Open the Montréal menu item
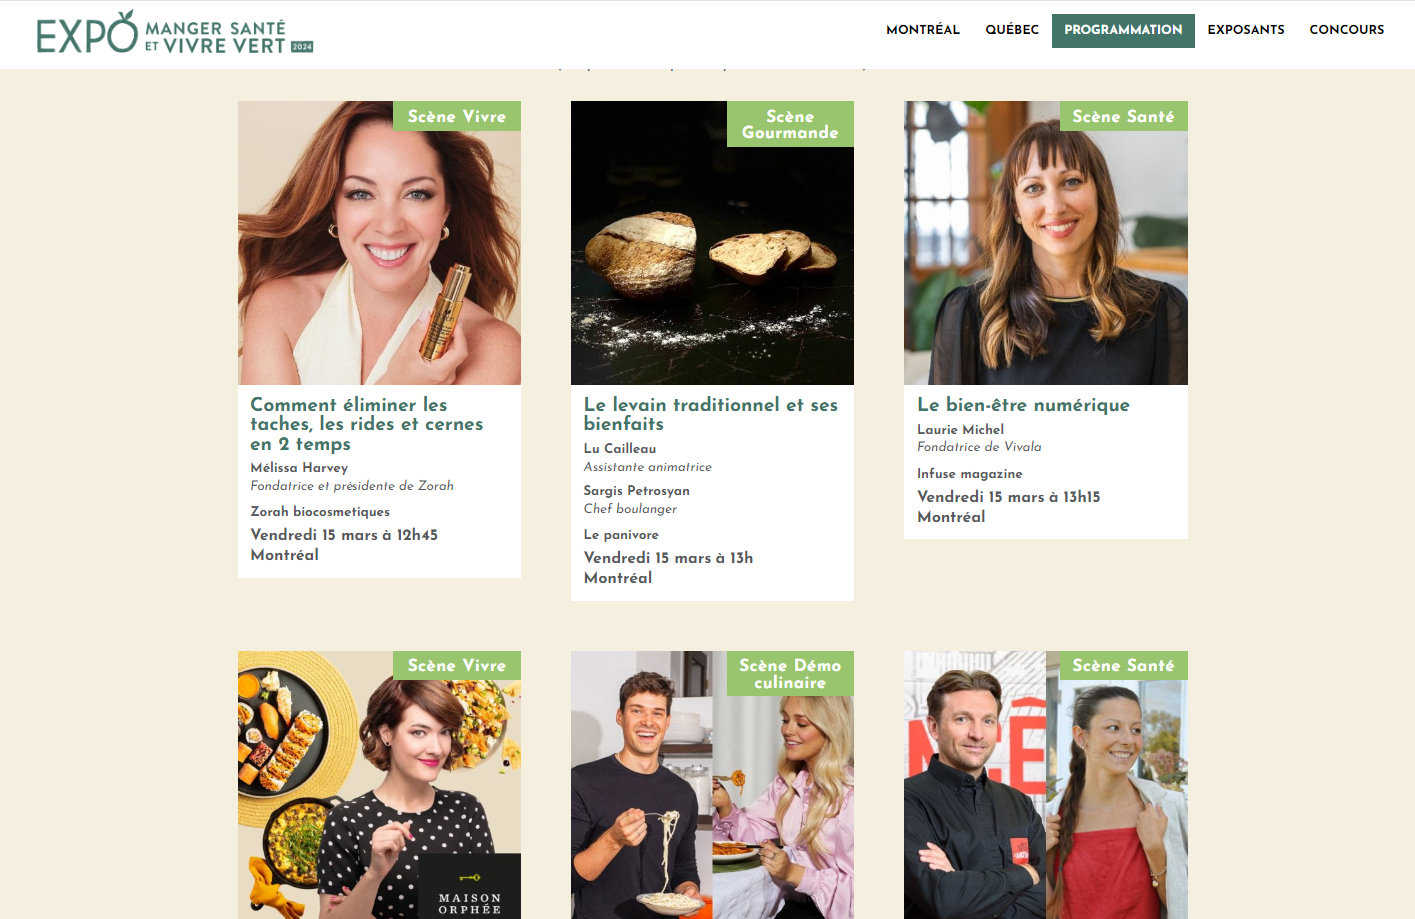 [923, 30]
